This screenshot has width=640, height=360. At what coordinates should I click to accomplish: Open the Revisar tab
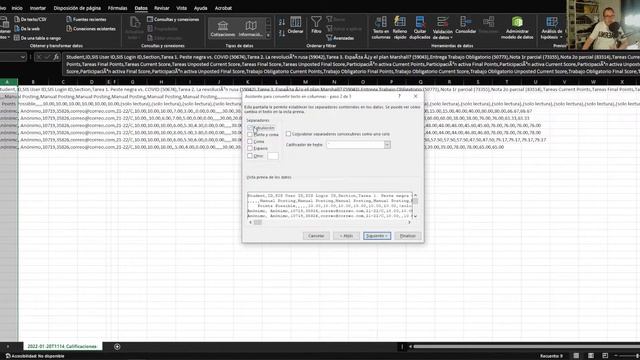coord(162,8)
